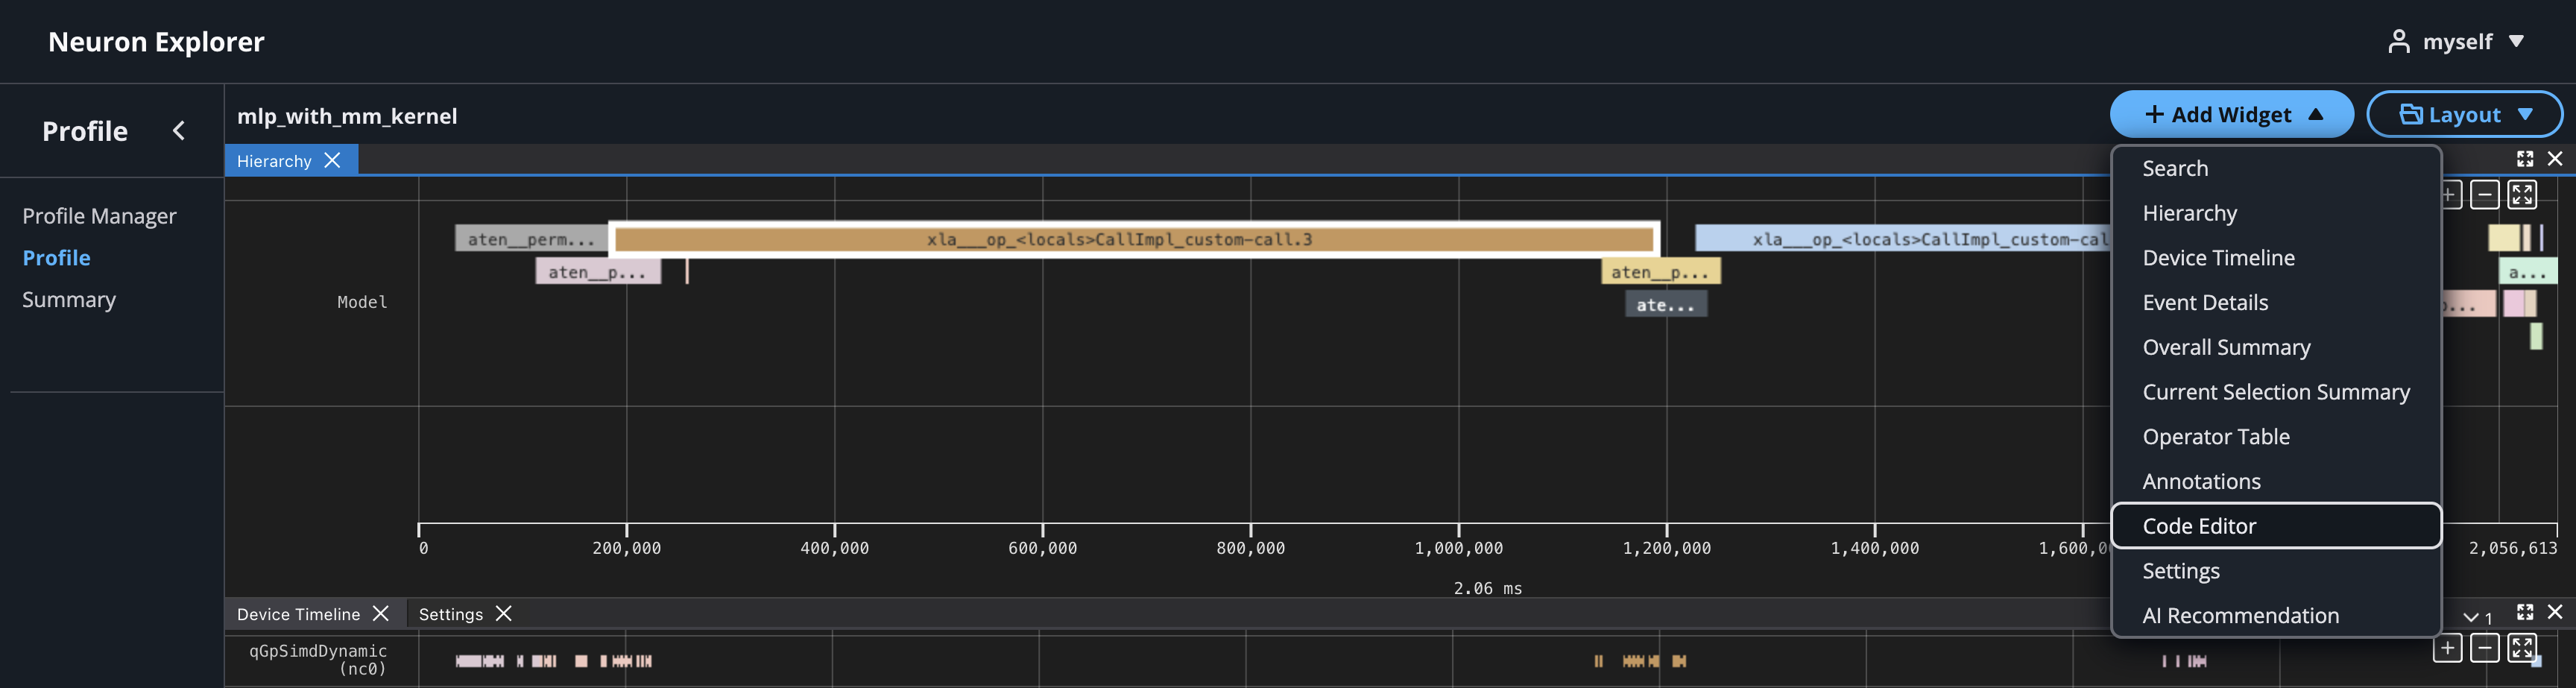Zoom in on the Device Timeline
The width and height of the screenshot is (2576, 688).
pyautogui.click(x=2448, y=648)
